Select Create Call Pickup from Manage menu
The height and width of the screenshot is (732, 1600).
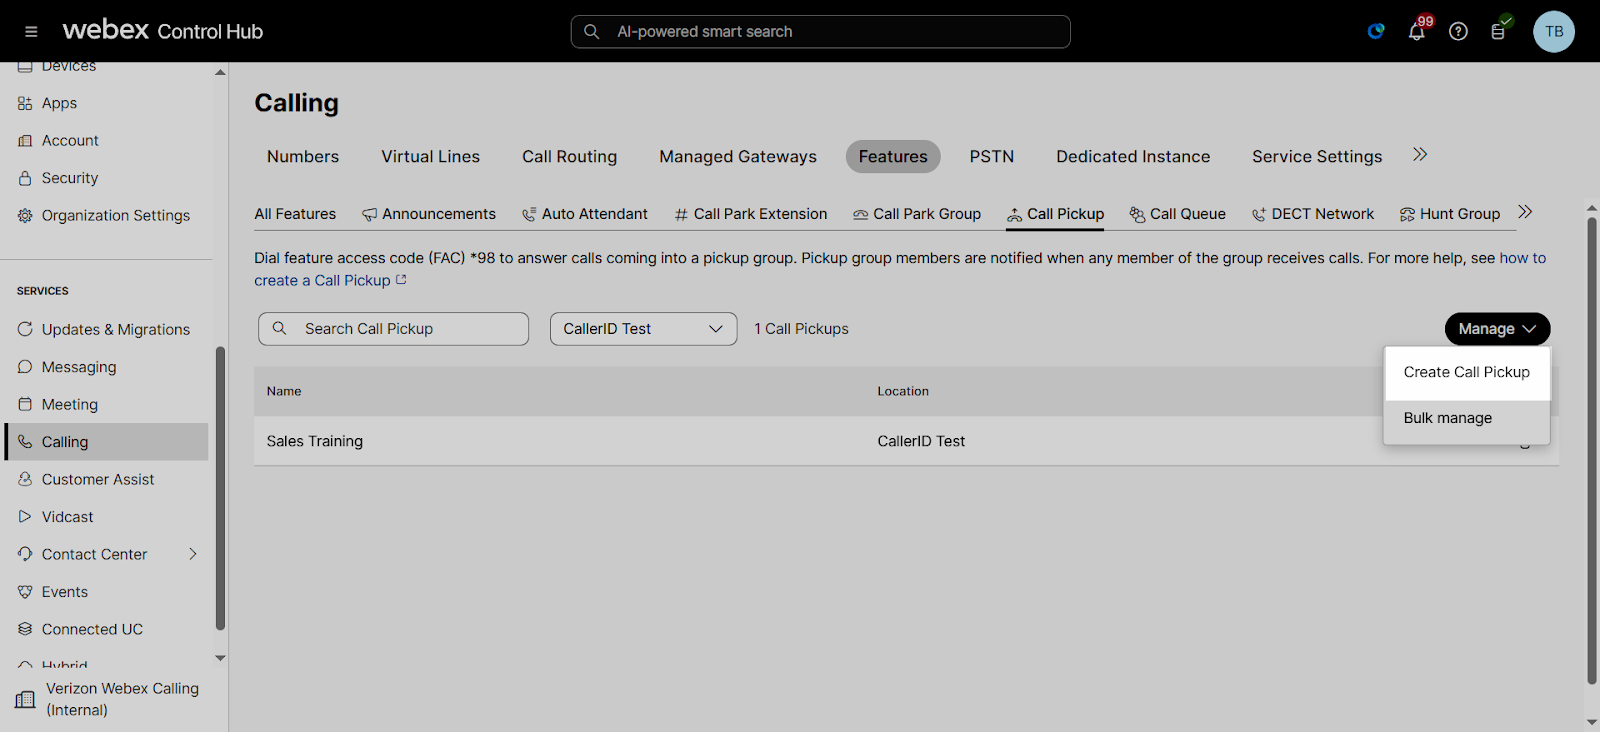[x=1467, y=372]
